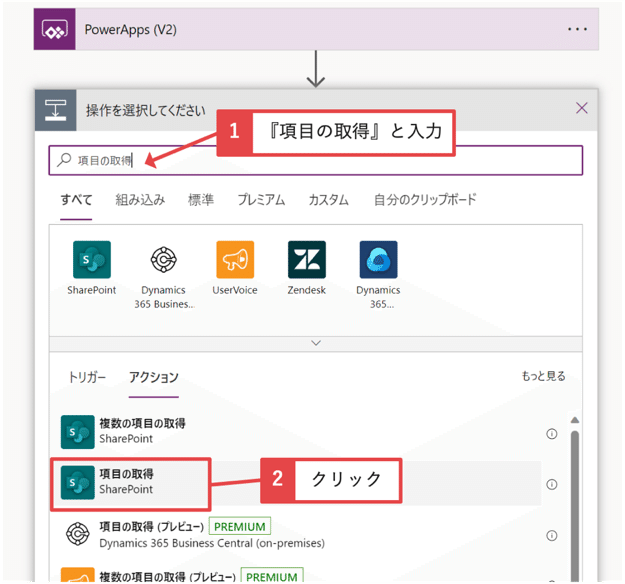Click the magnifier search icon

click(64, 160)
